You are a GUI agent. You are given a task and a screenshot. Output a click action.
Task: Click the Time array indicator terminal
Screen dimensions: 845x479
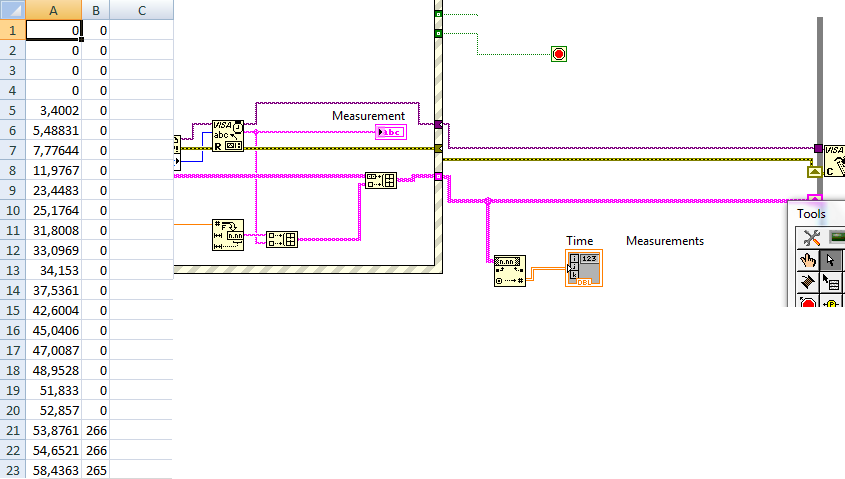[x=584, y=268]
